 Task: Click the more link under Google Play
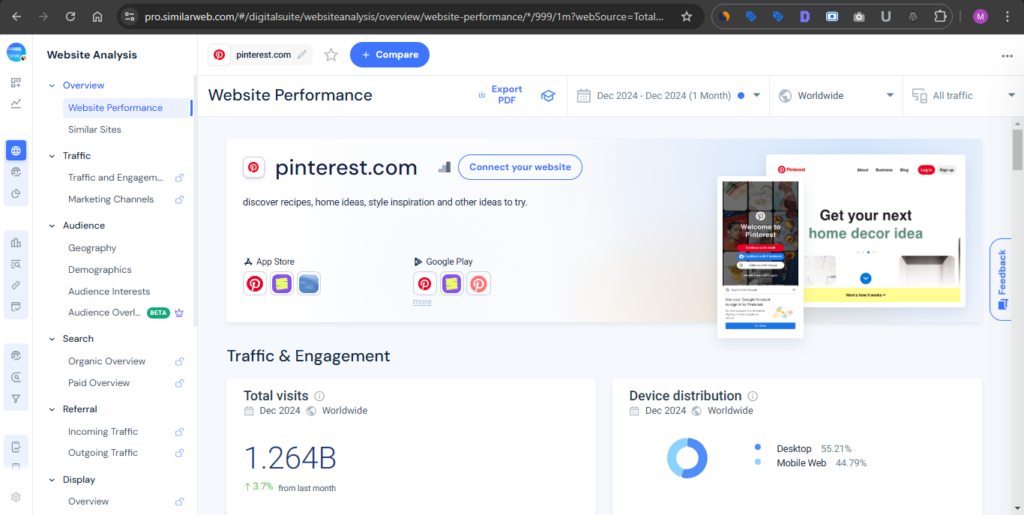pos(422,302)
